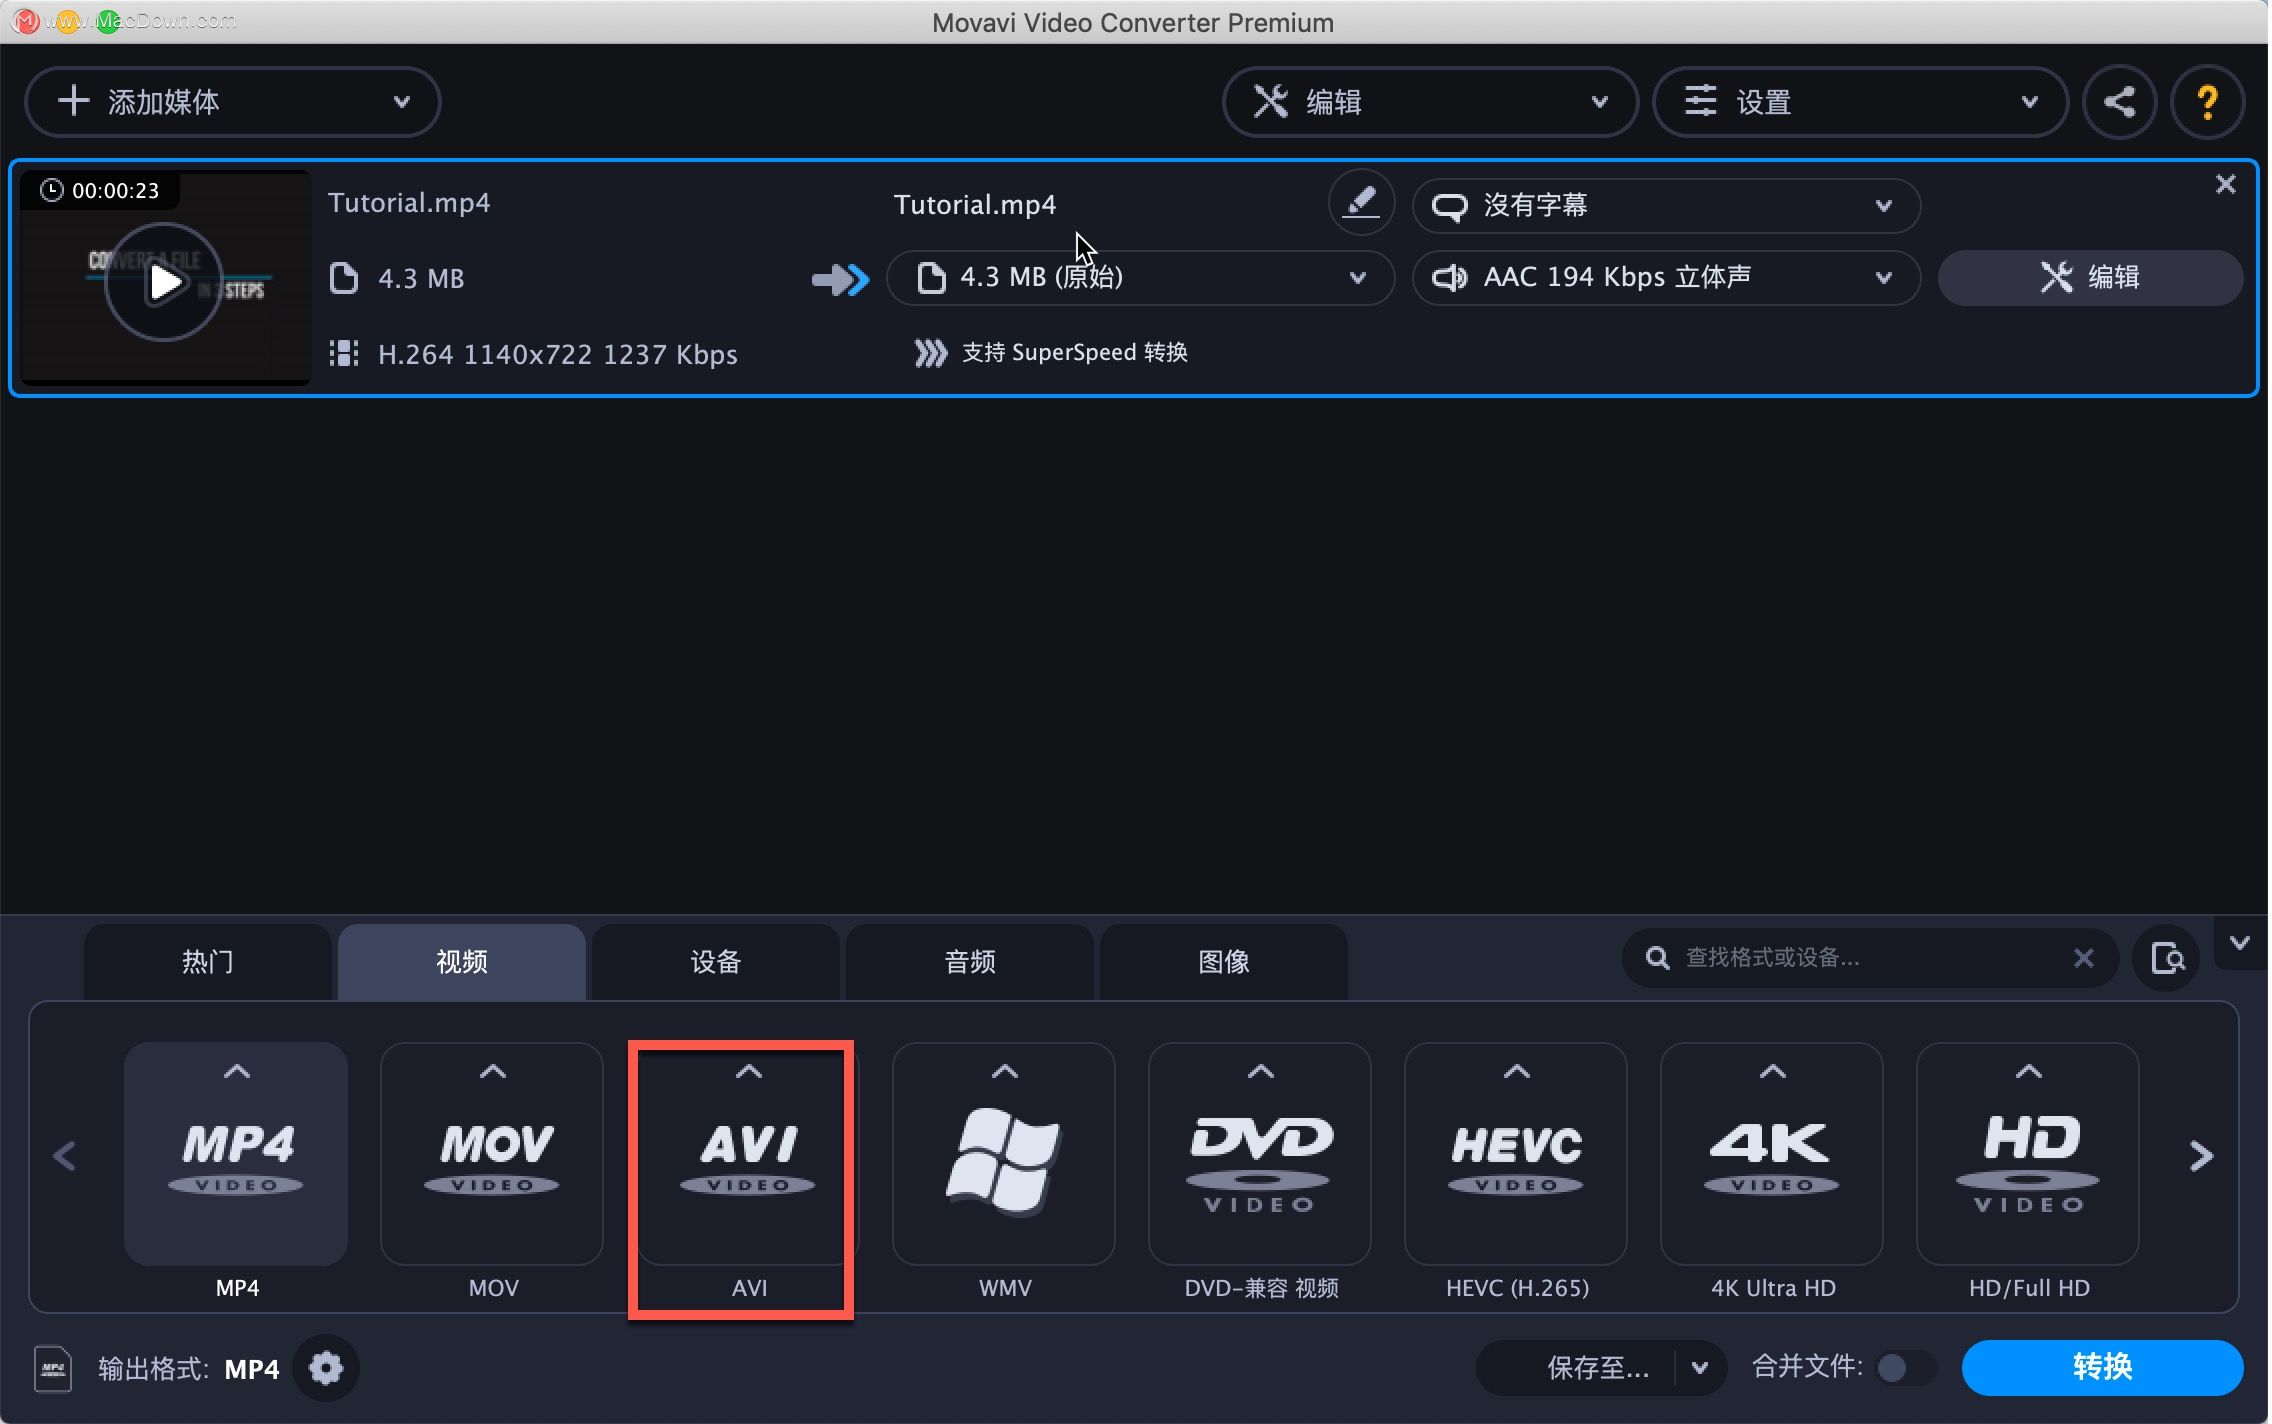Switch to the 设备 devices tab
Image resolution: width=2272 pixels, height=1424 pixels.
tap(716, 961)
